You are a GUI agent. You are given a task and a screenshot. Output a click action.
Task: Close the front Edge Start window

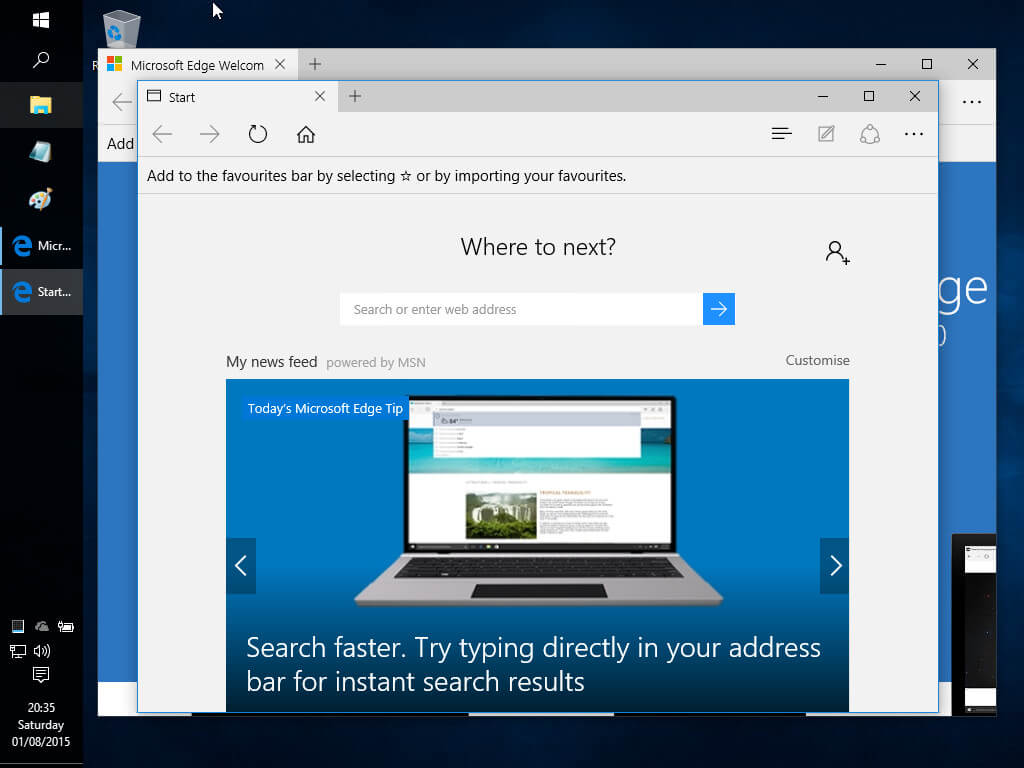914,97
